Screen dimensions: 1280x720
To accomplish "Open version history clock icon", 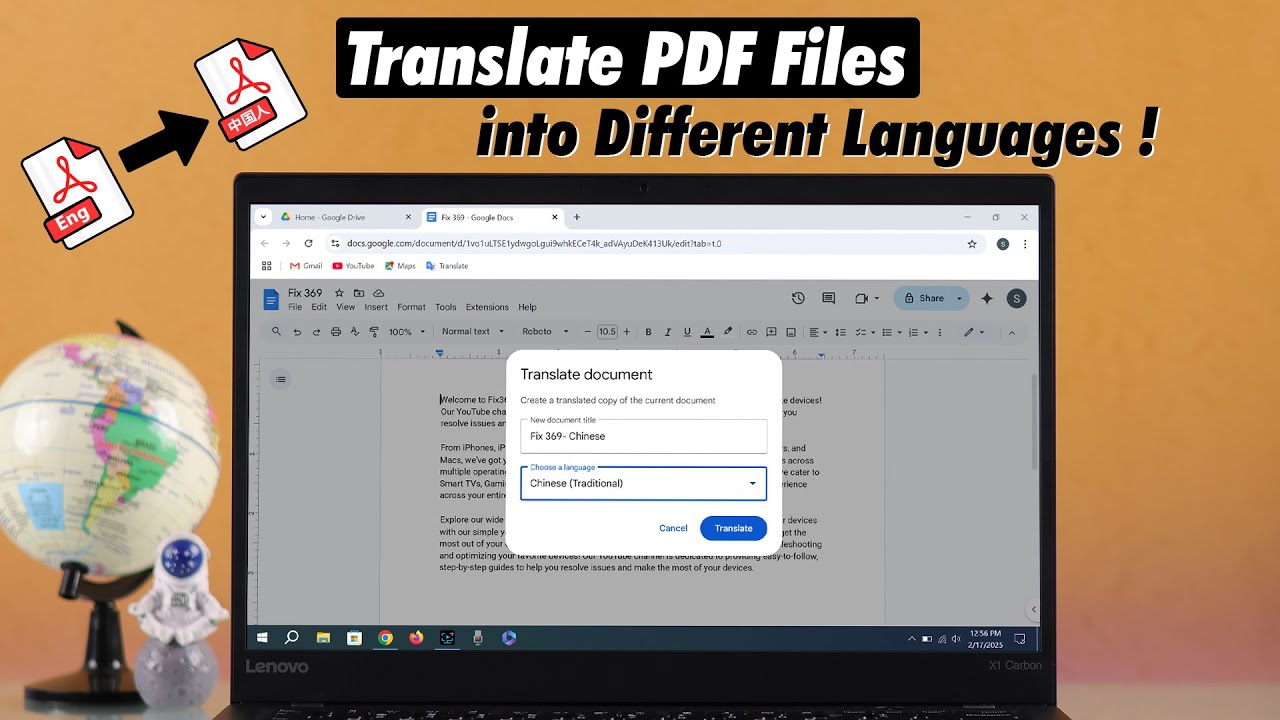I will click(x=798, y=298).
